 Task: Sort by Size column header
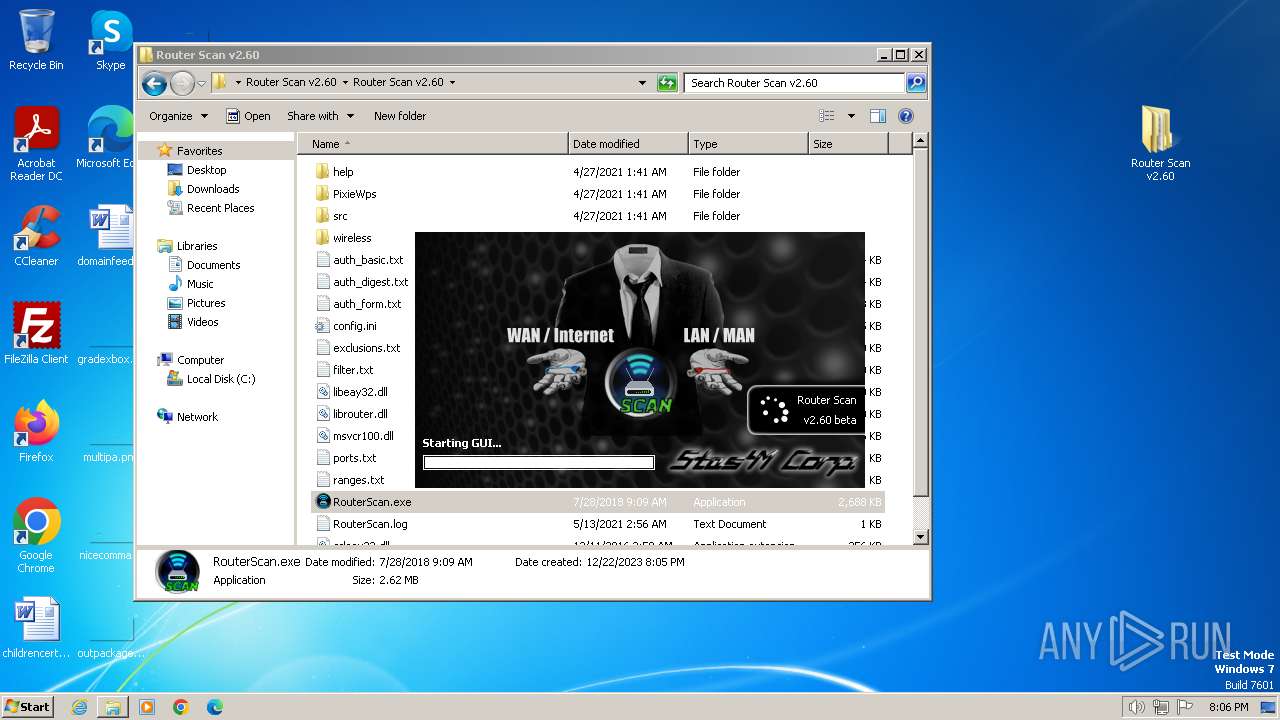coord(848,144)
